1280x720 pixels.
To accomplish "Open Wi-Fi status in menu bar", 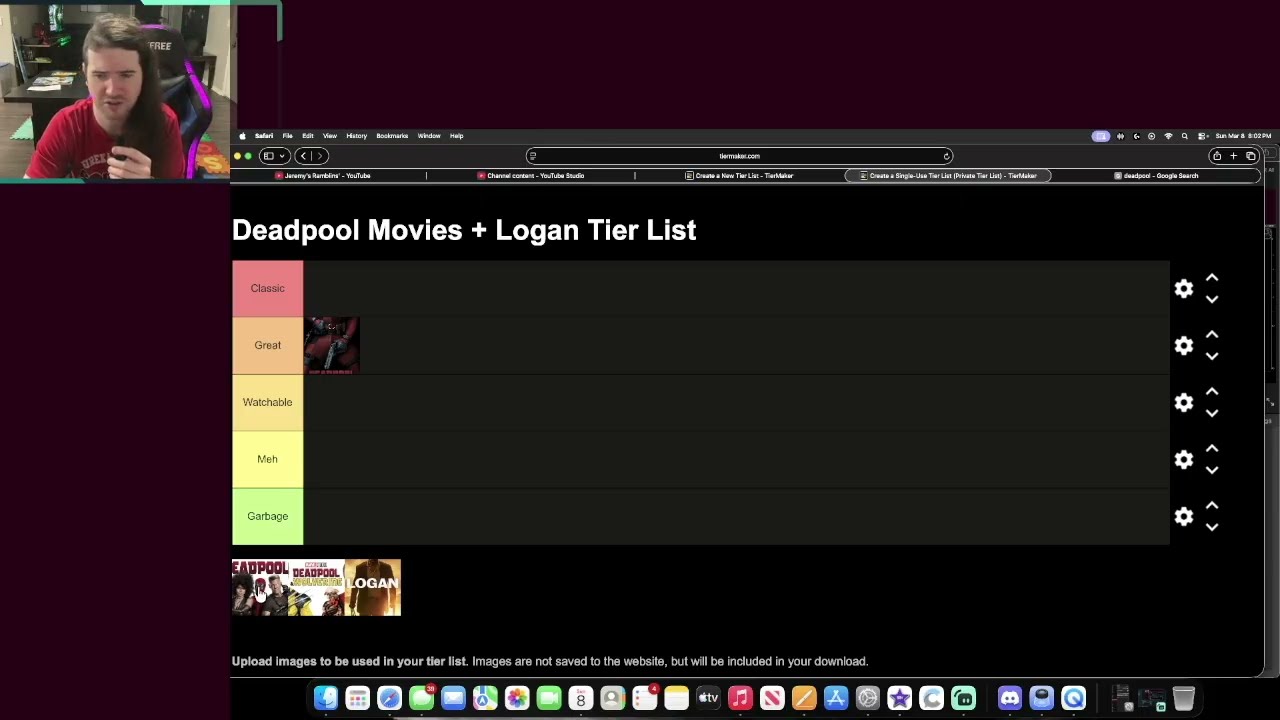I will (1168, 136).
